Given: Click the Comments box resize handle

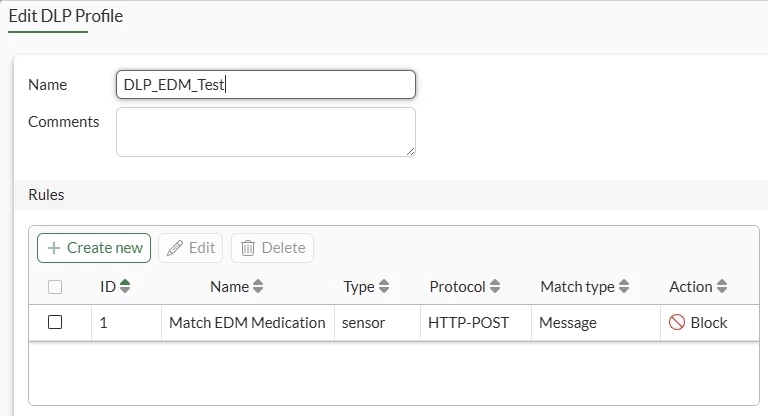Looking at the screenshot, I should pyautogui.click(x=410, y=151).
